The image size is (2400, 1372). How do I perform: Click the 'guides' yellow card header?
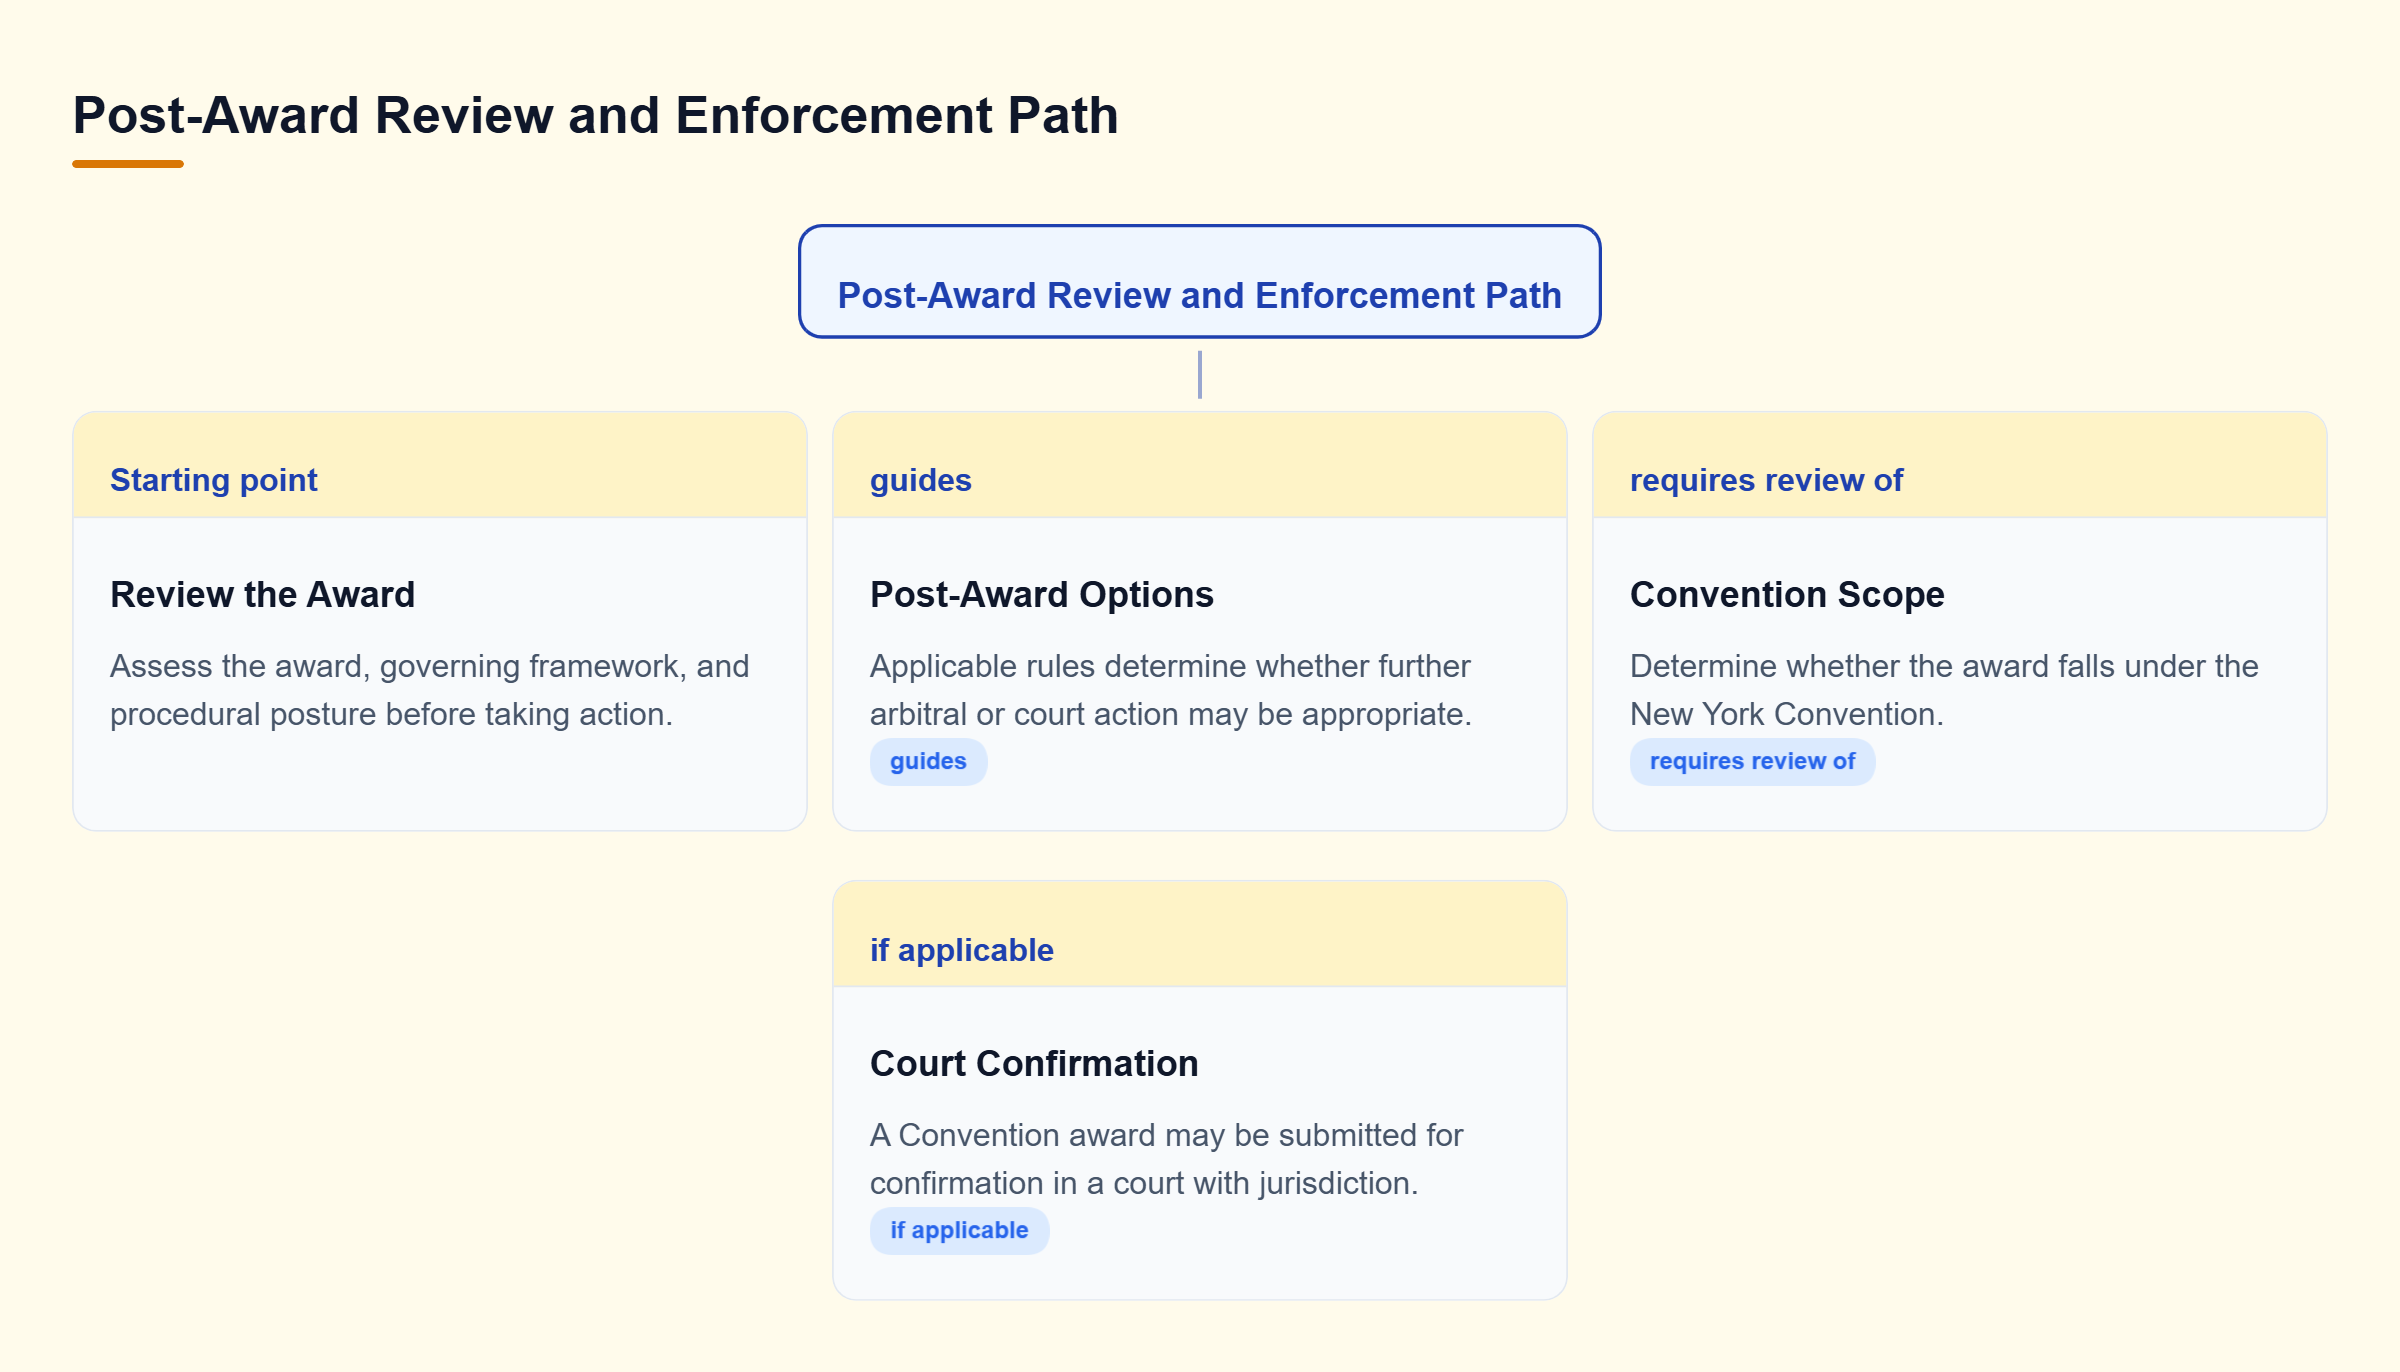point(1199,465)
